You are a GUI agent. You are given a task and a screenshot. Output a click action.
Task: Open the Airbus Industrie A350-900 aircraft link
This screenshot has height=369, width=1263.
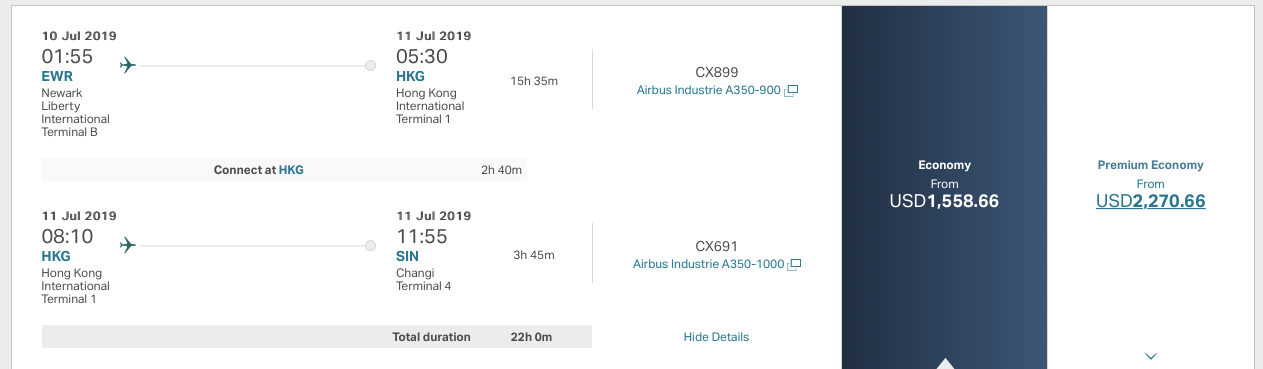tap(708, 90)
